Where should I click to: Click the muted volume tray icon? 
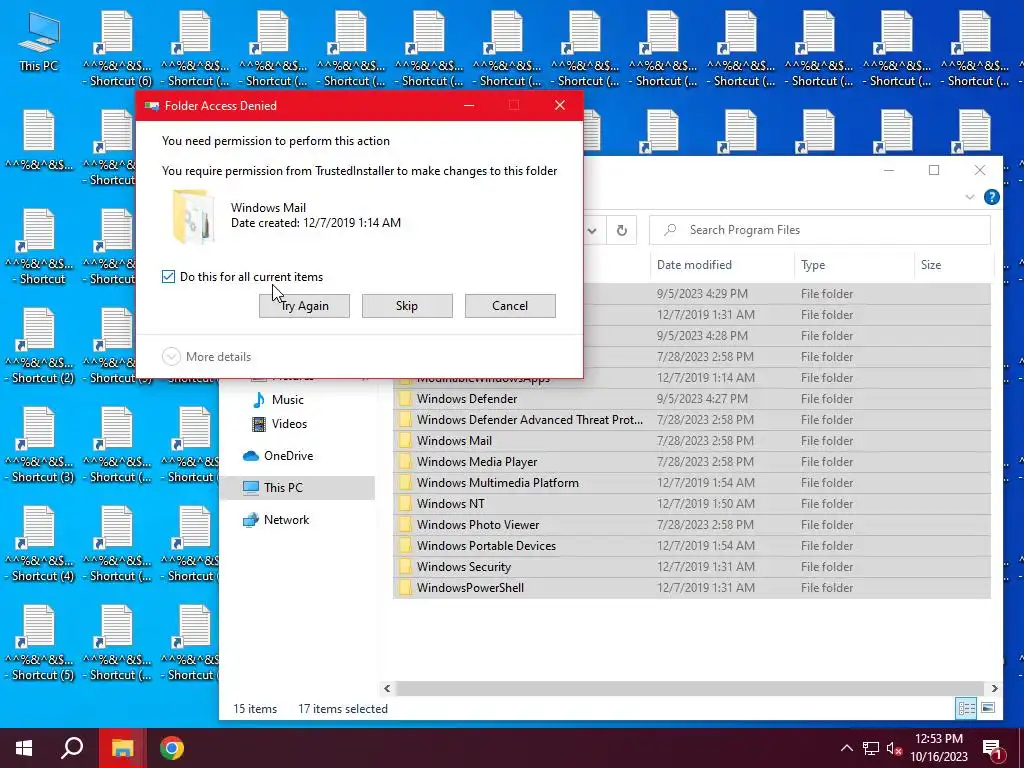click(895, 748)
